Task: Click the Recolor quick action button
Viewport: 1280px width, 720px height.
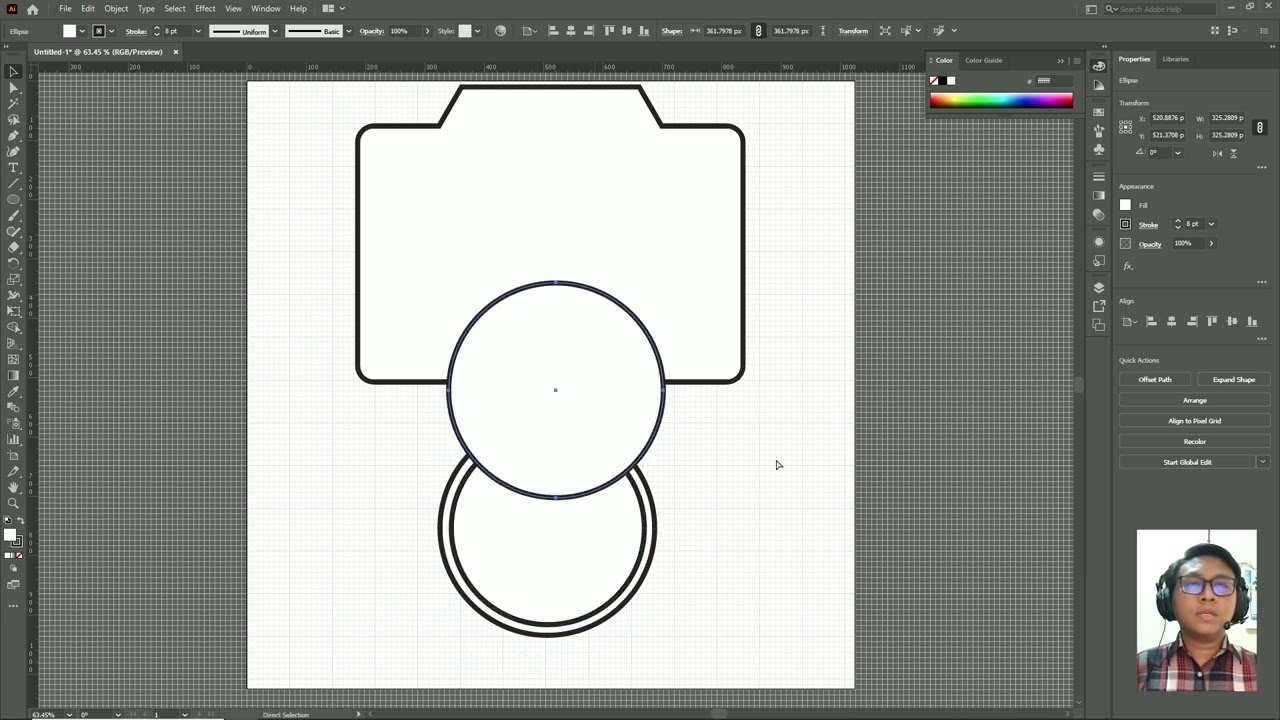Action: [x=1194, y=441]
